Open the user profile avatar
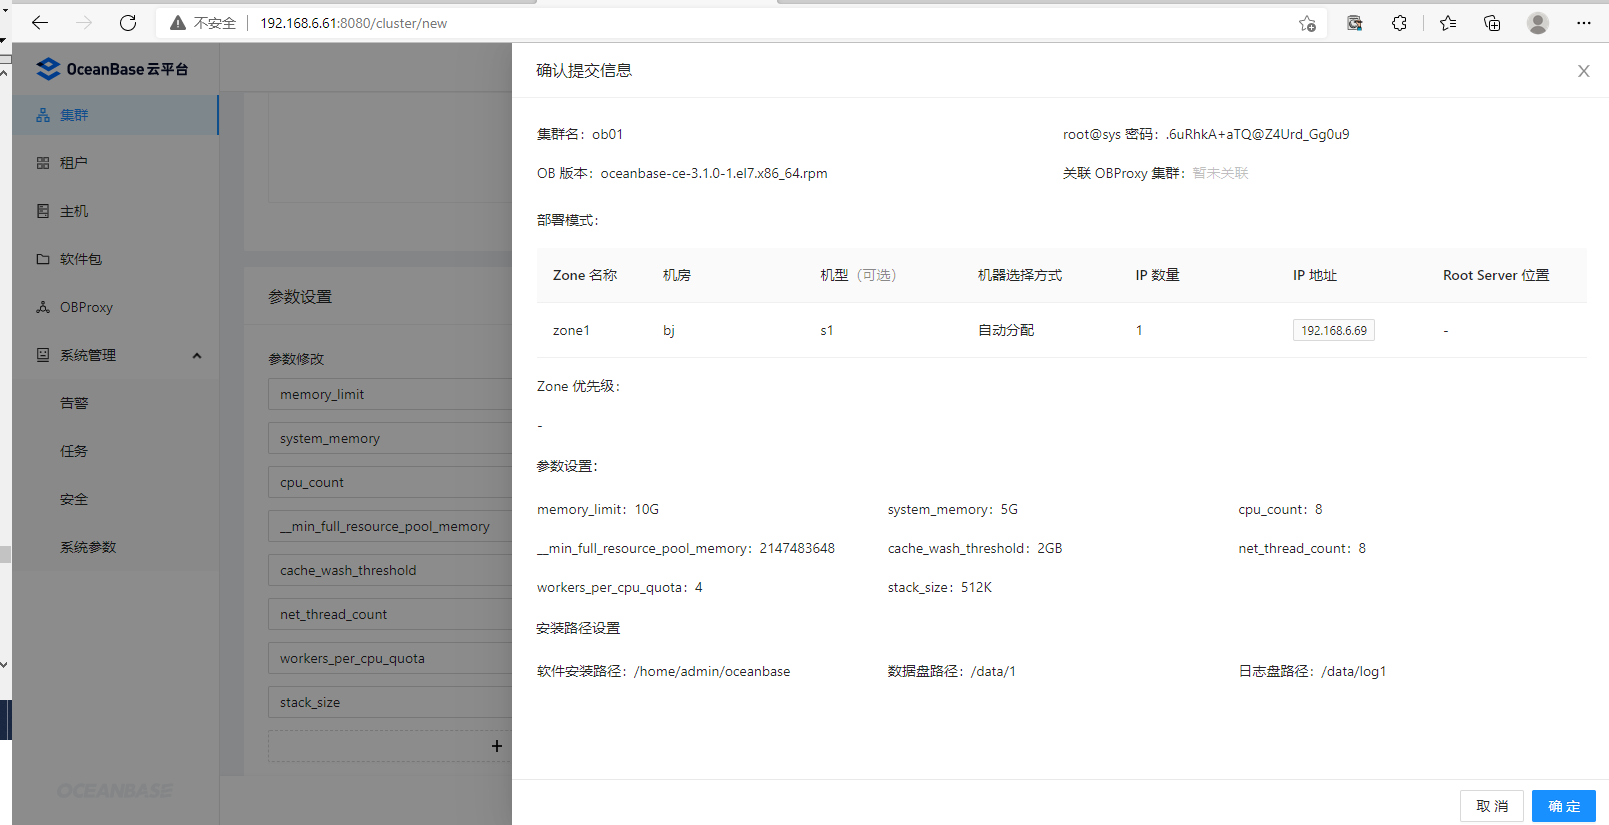 coord(1538,23)
